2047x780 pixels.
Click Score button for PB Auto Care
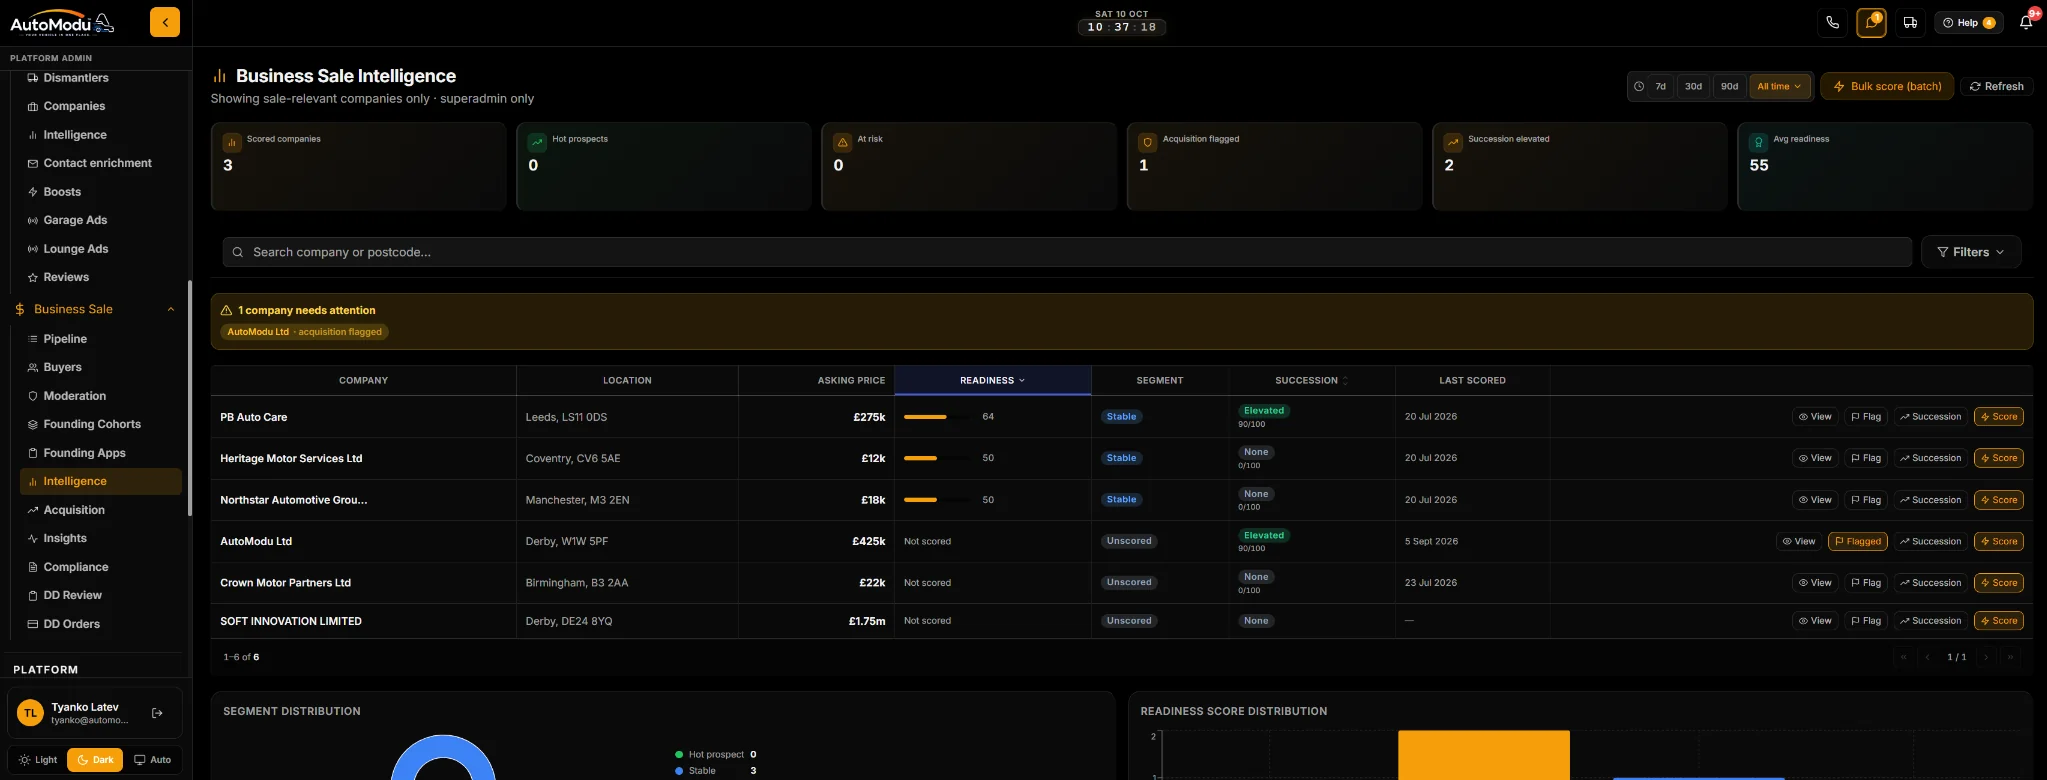[x=1998, y=417]
